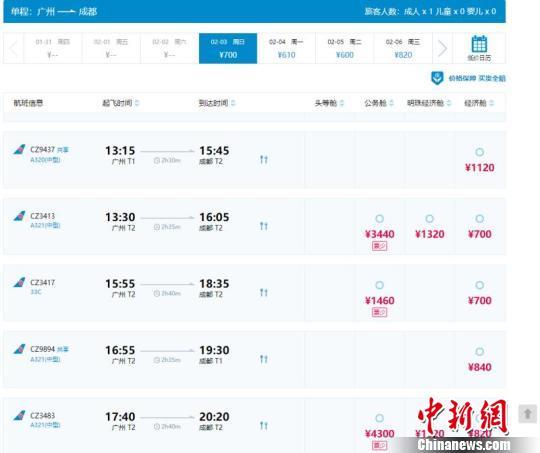540x453 pixels.
Task: Click the meal icon for flight CZ9437
Action: (x=263, y=159)
